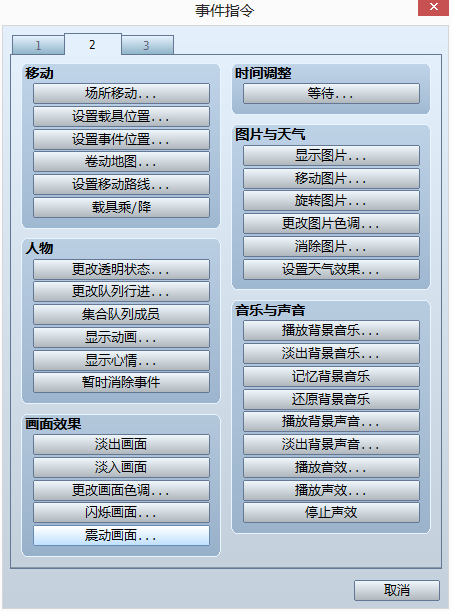Choose 设置事件位置... command

click(121, 139)
